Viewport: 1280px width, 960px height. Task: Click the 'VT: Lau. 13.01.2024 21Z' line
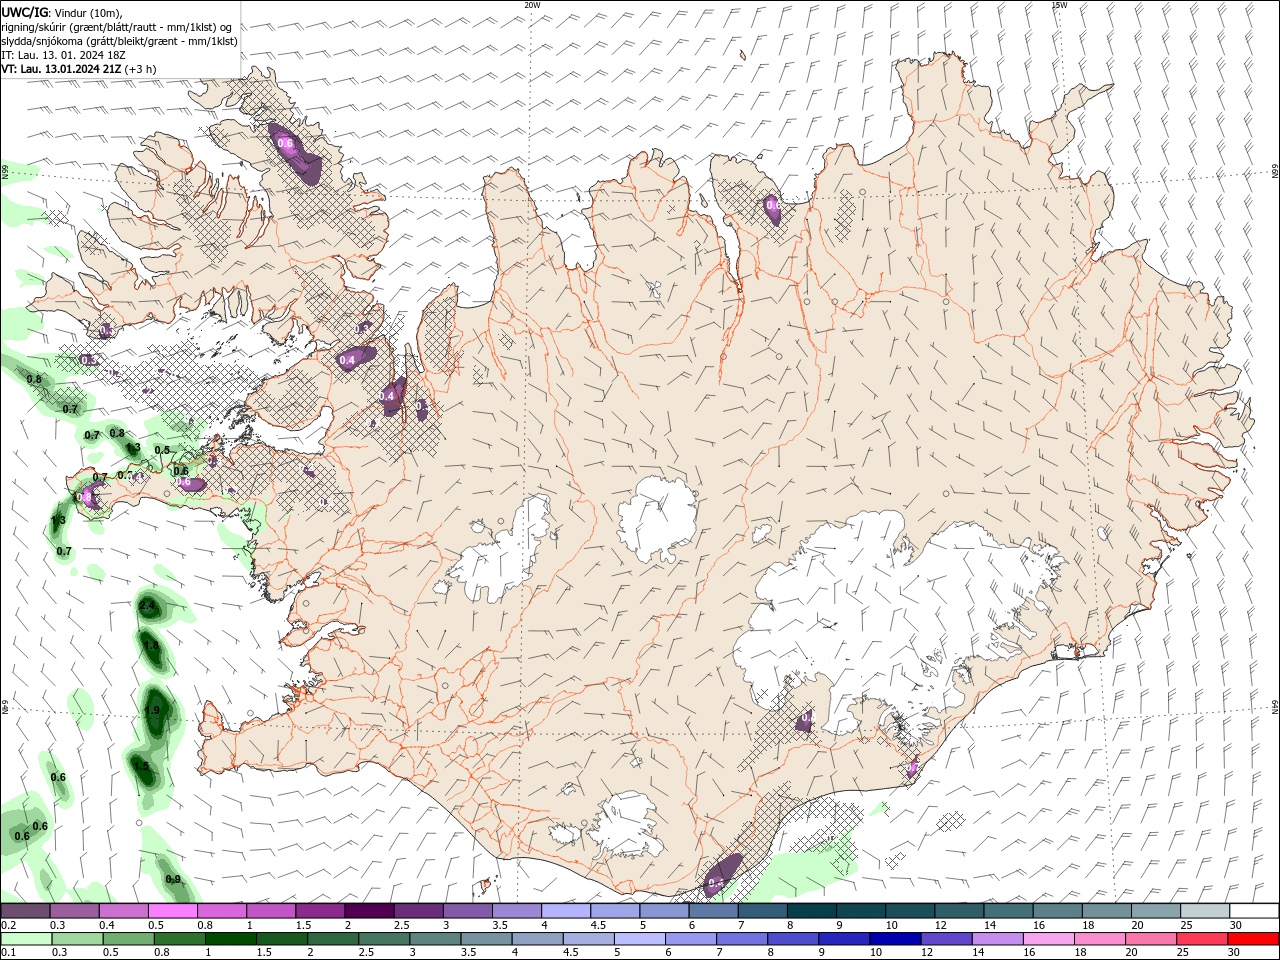click(x=61, y=69)
